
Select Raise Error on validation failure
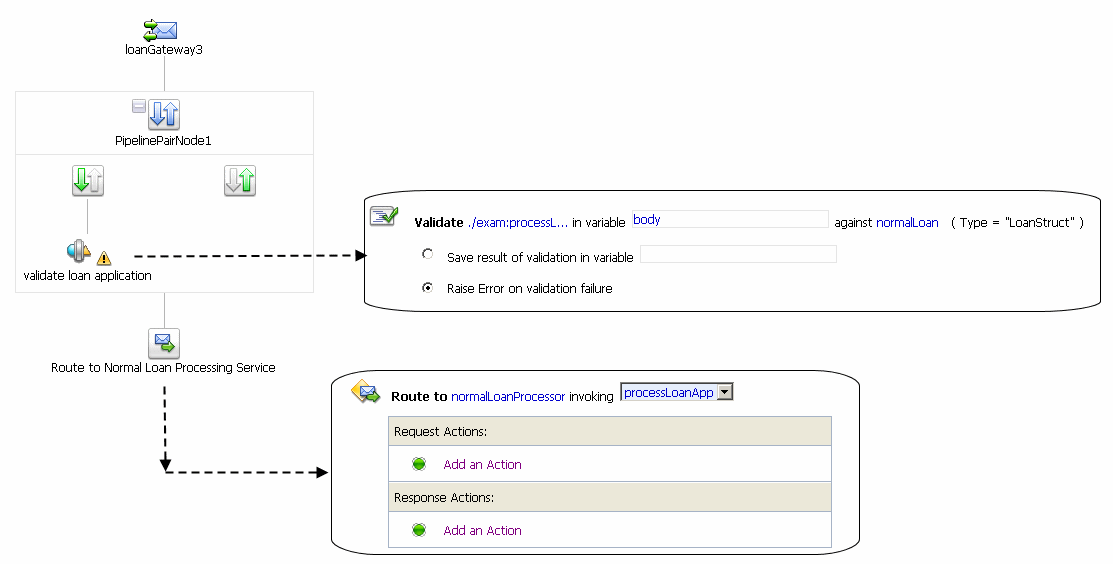click(427, 287)
